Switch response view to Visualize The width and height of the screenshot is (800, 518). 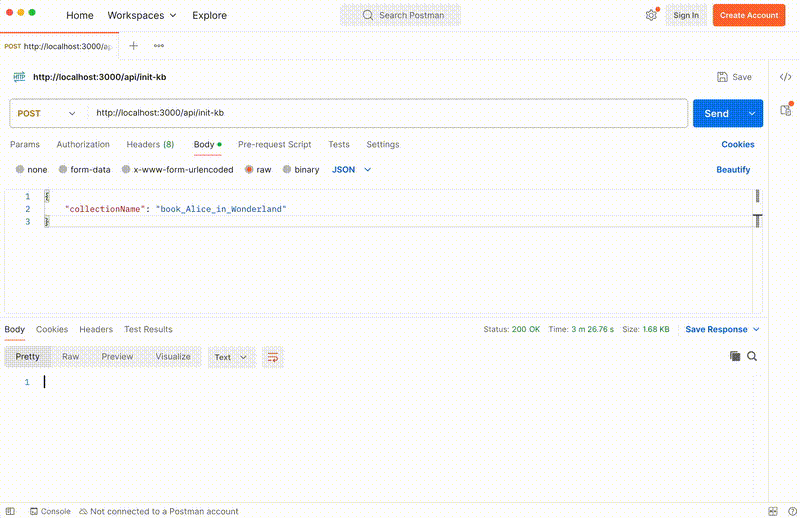pyautogui.click(x=173, y=357)
